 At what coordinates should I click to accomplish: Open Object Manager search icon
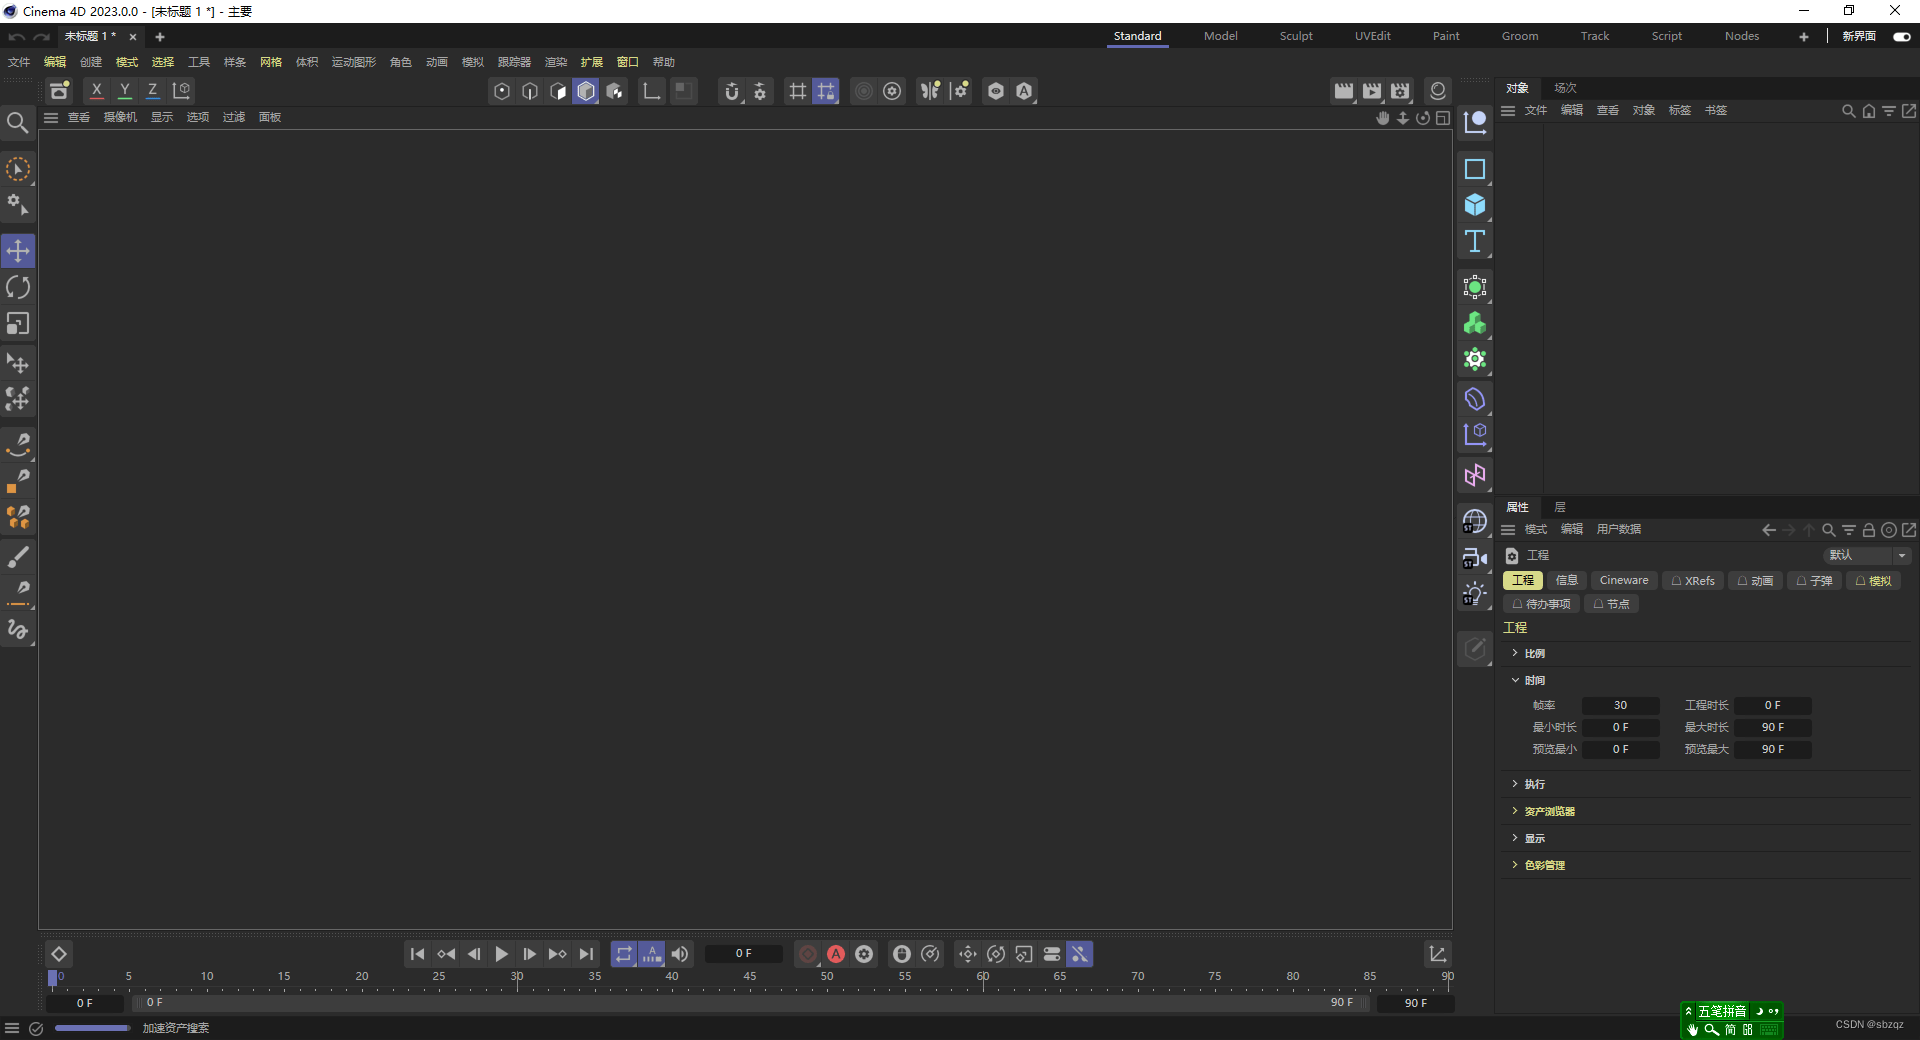1849,111
